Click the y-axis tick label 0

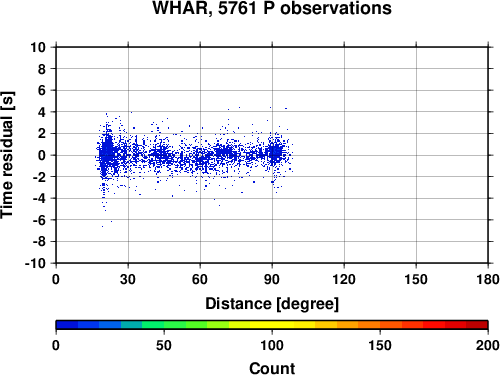(42, 155)
